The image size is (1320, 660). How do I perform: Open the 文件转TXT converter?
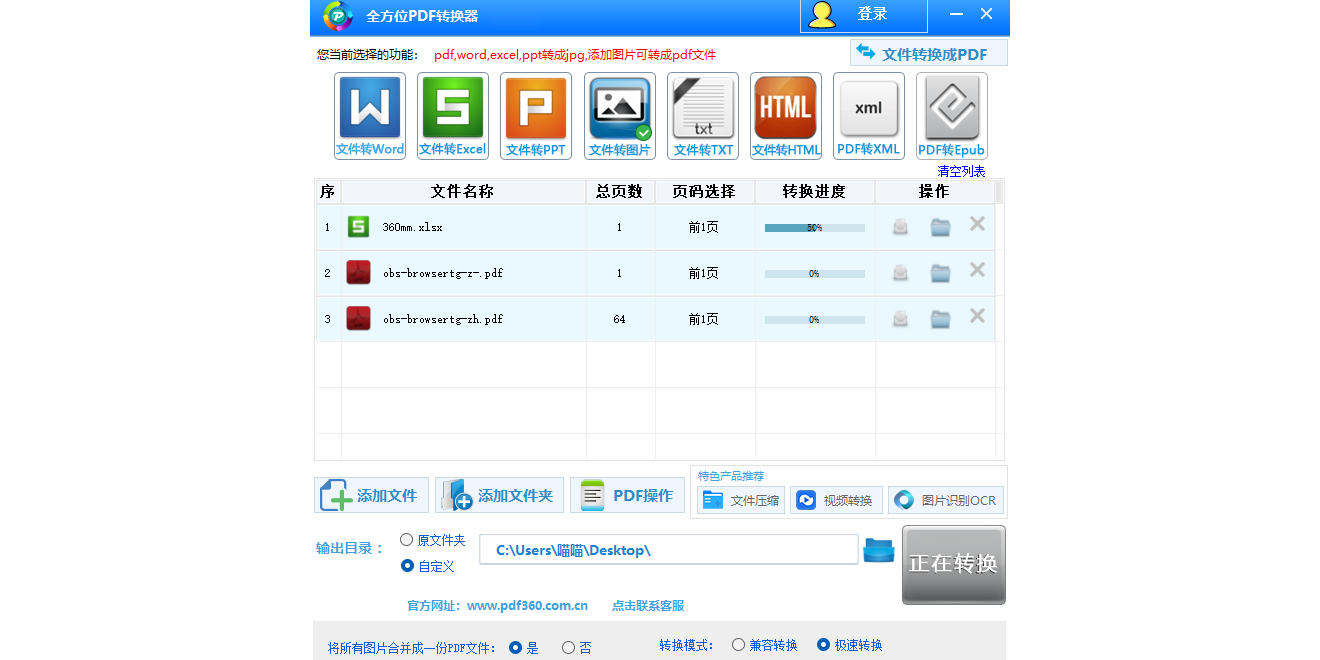(702, 115)
